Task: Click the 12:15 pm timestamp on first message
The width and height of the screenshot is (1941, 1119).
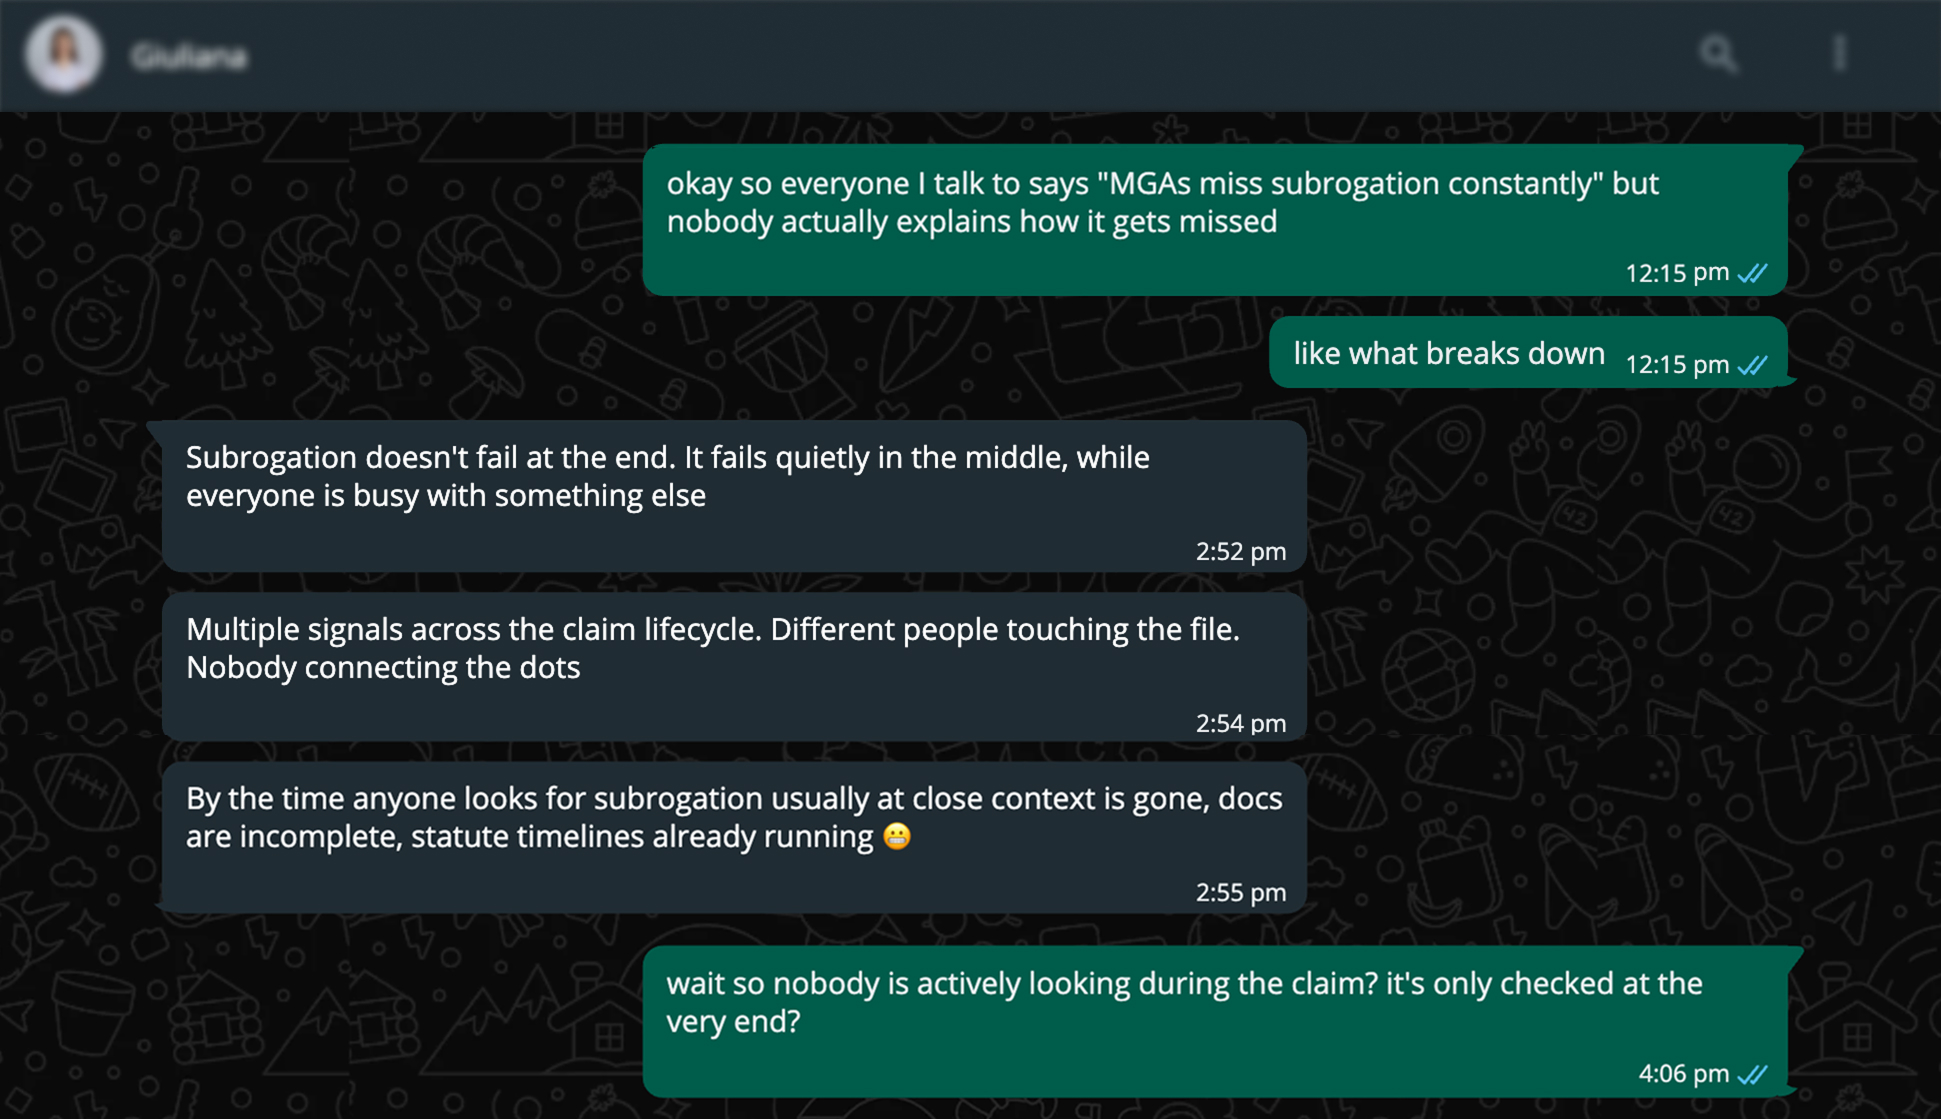Action: [1676, 273]
